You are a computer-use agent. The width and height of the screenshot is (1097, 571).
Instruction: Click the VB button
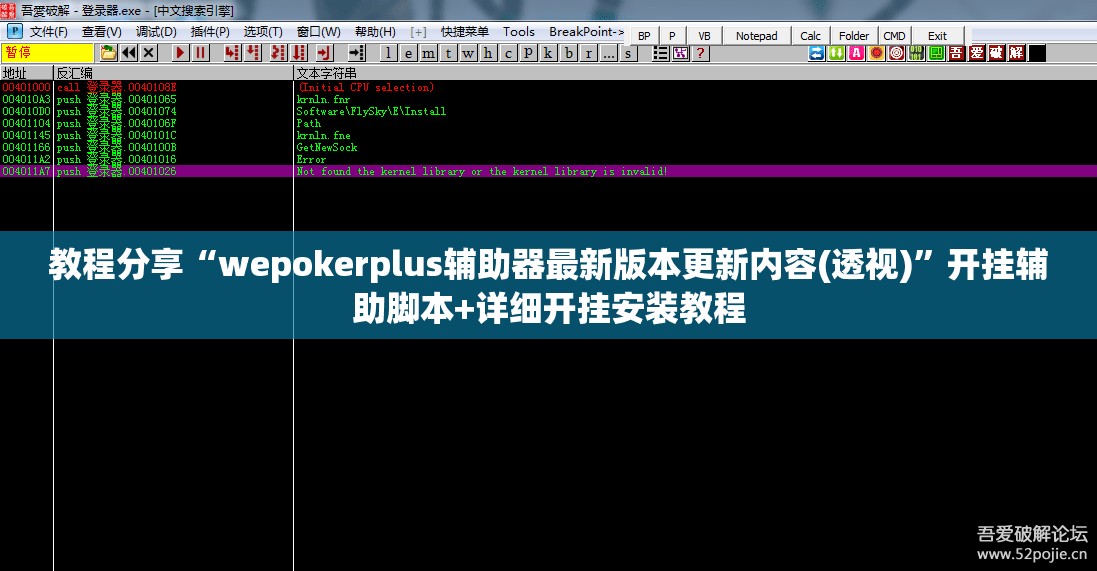point(705,36)
